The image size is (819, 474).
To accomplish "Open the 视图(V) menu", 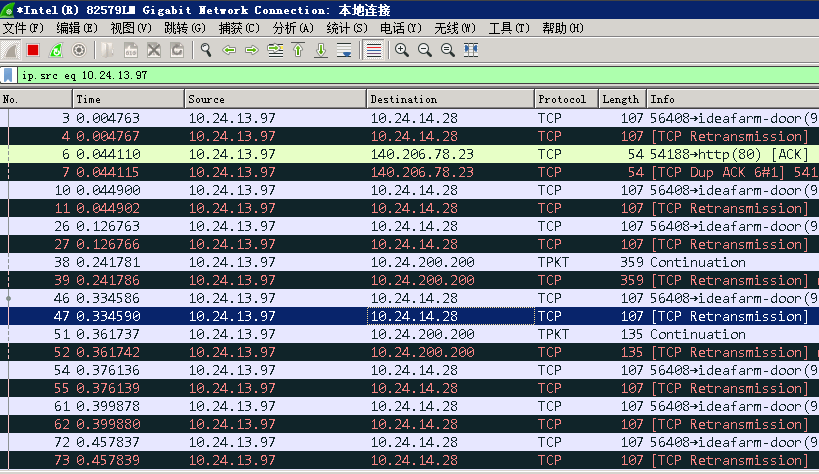I will tap(131, 28).
